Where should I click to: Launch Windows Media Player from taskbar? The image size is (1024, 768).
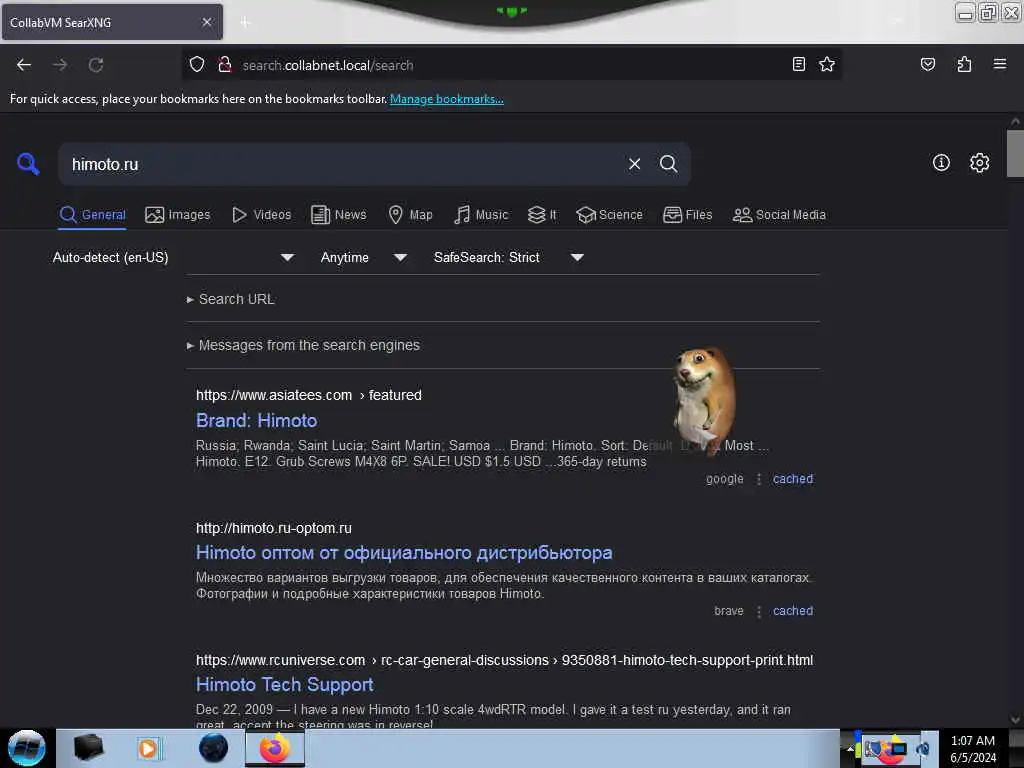[x=148, y=748]
